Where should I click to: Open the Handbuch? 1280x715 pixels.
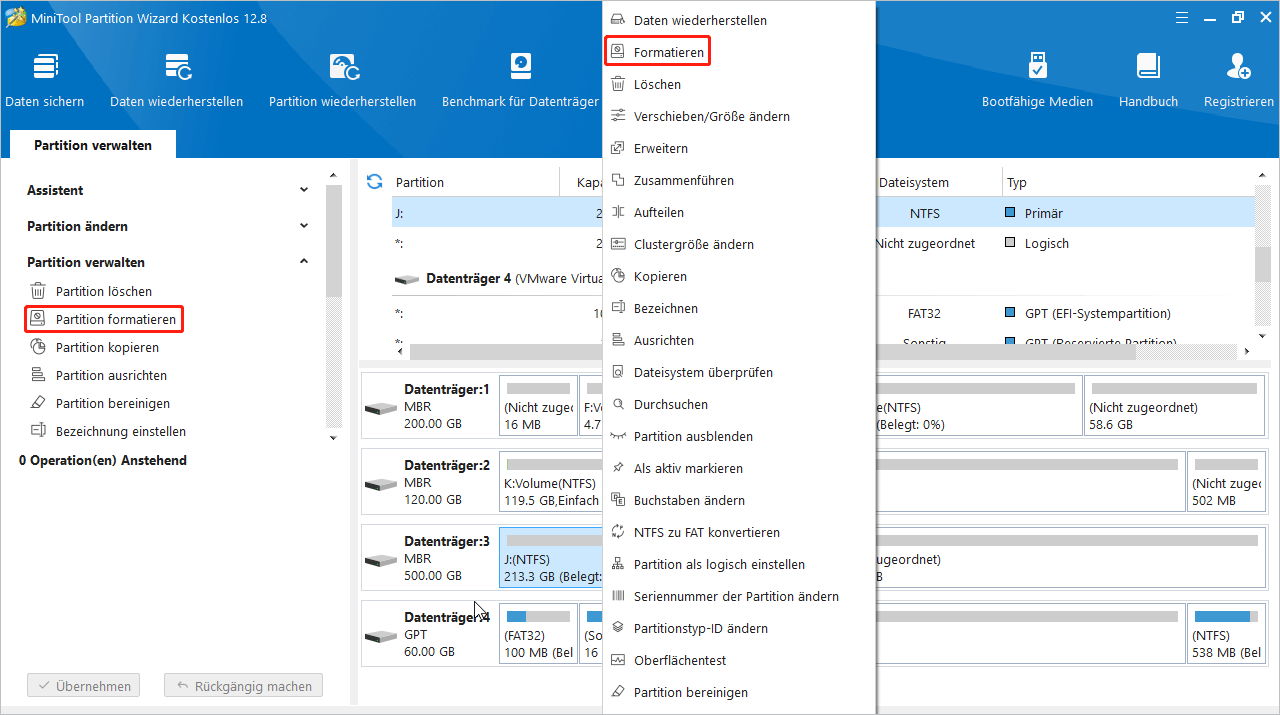pos(1148,80)
